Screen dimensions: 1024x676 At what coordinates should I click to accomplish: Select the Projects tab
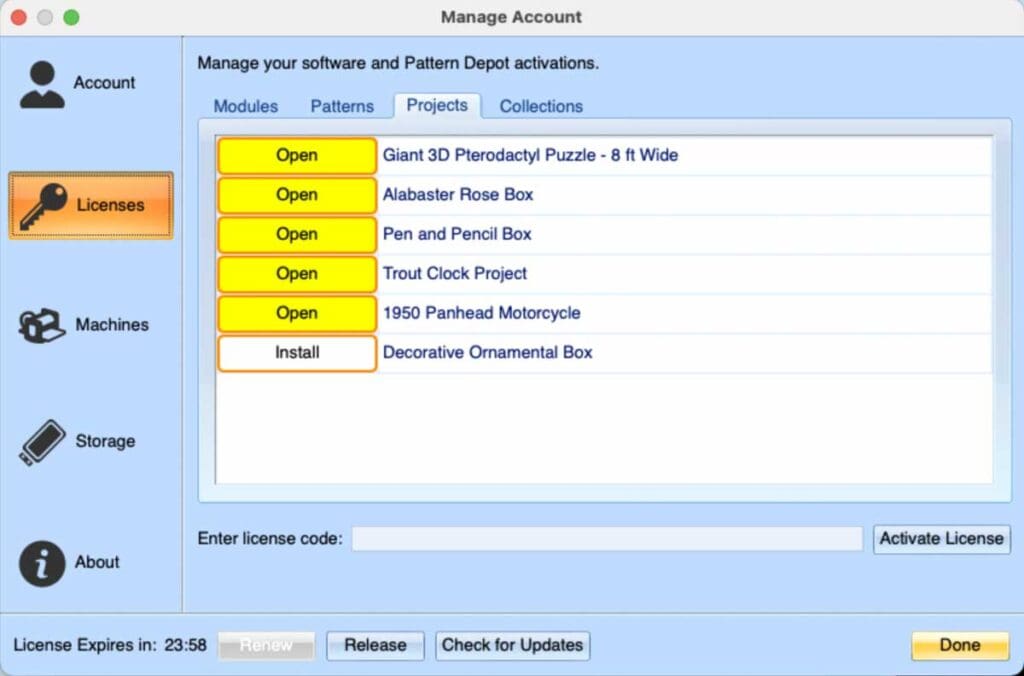437,105
